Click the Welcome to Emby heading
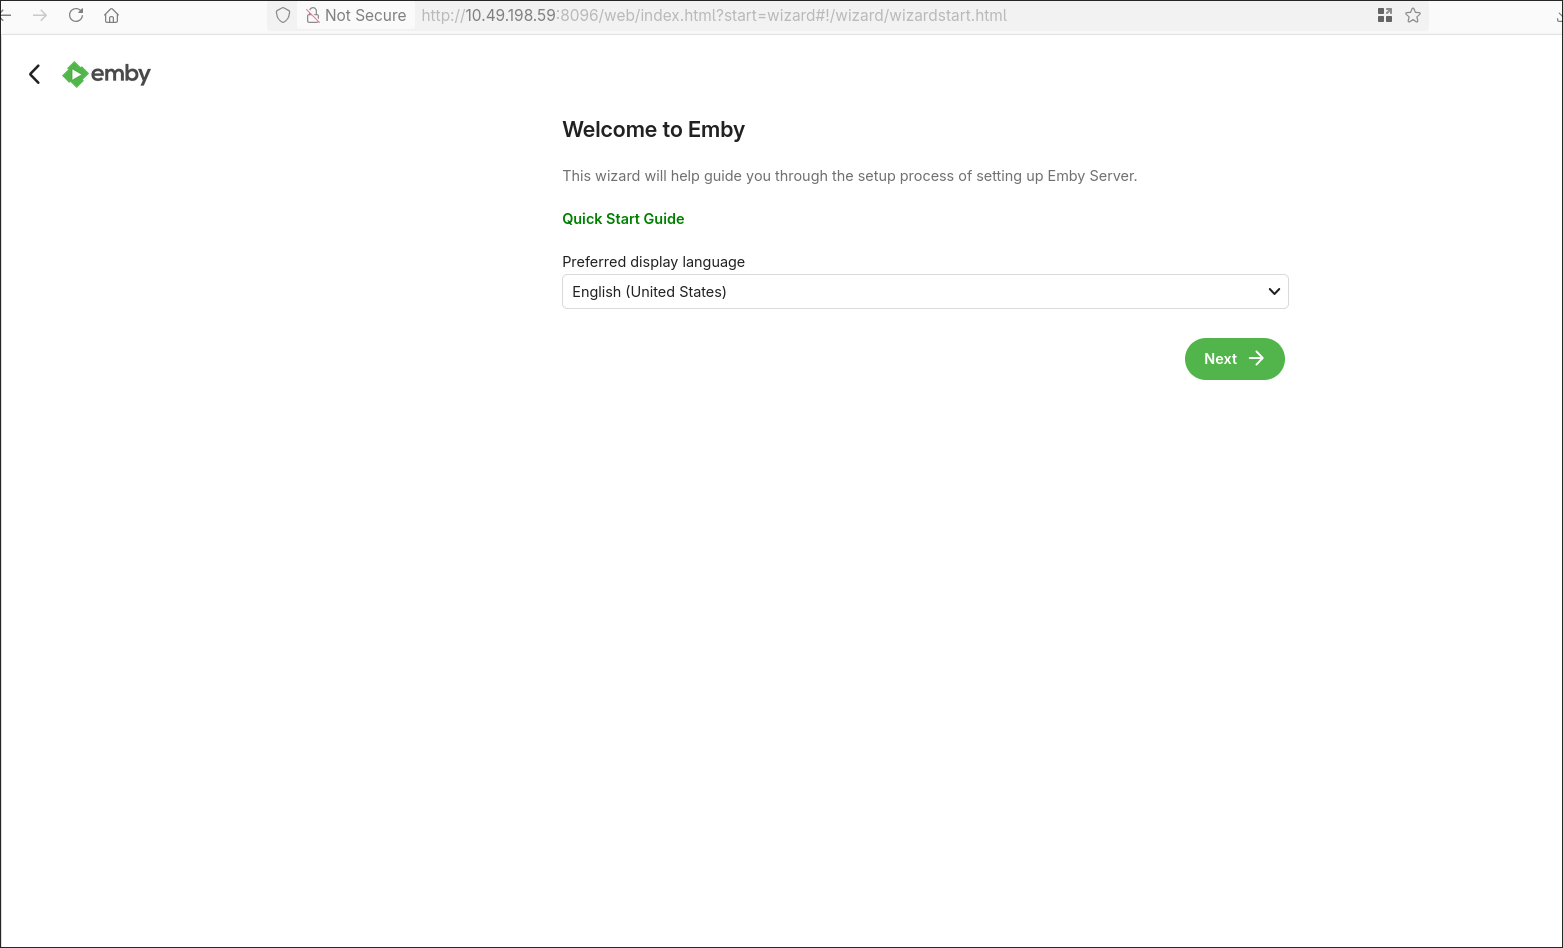The image size is (1563, 948). click(653, 130)
